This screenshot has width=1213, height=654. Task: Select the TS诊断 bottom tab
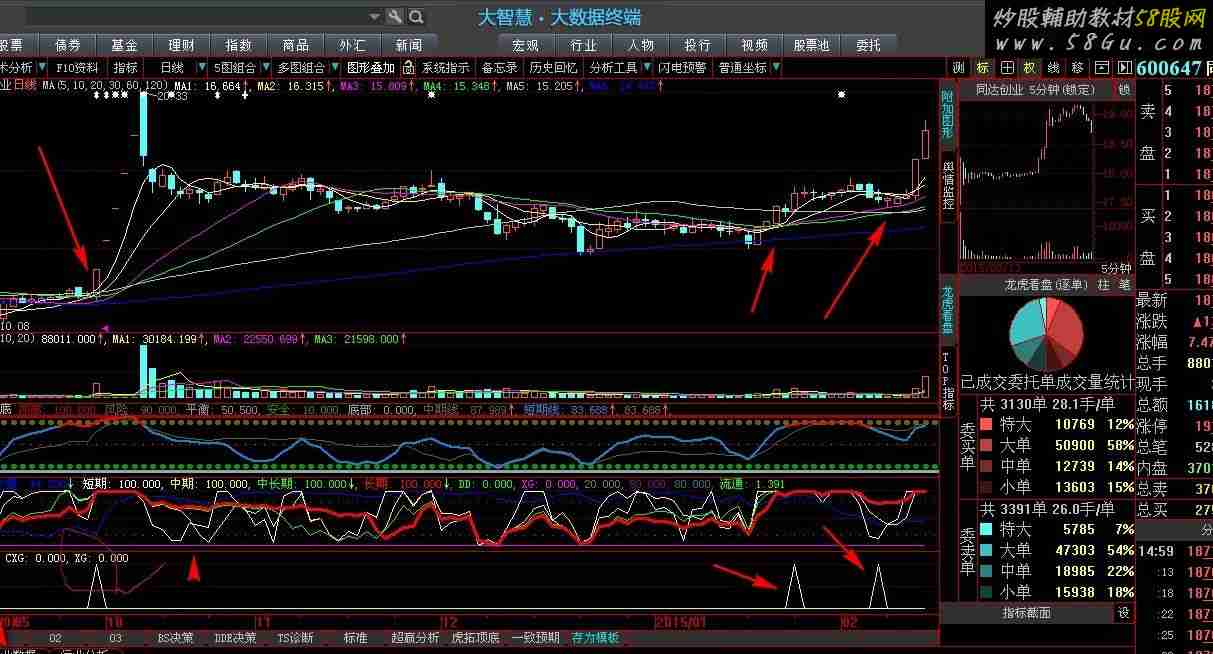294,638
